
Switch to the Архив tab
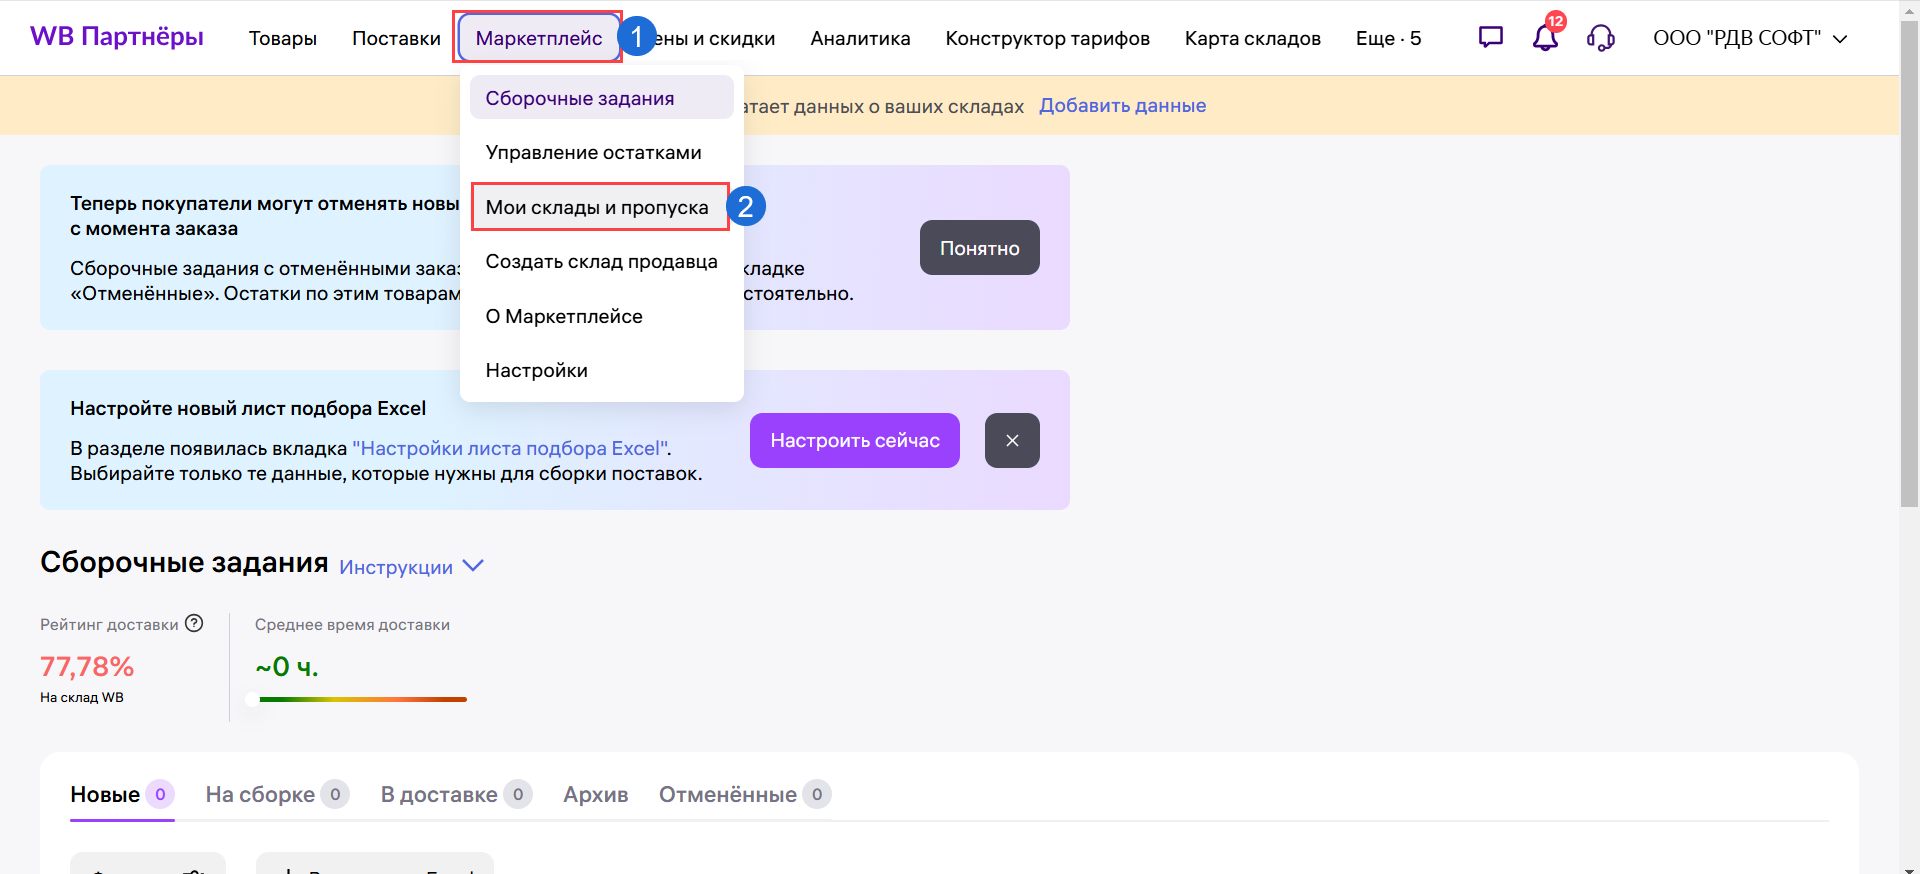[596, 795]
